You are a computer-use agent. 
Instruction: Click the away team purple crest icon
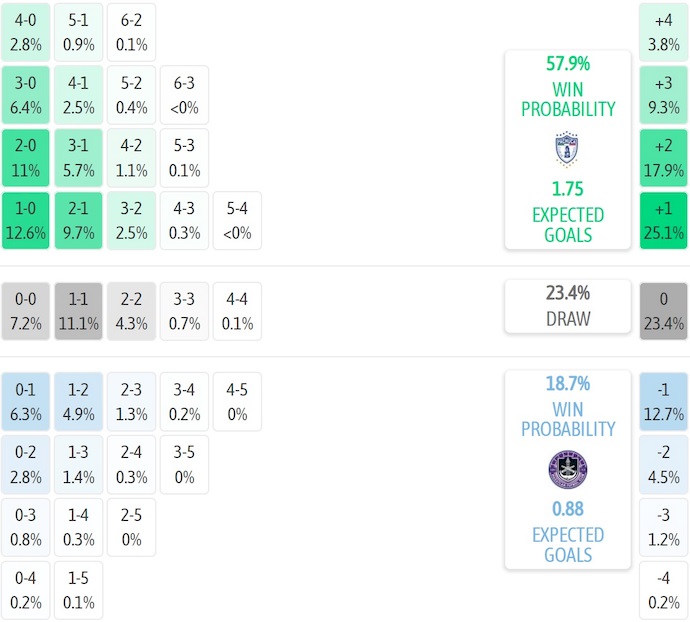tap(567, 469)
